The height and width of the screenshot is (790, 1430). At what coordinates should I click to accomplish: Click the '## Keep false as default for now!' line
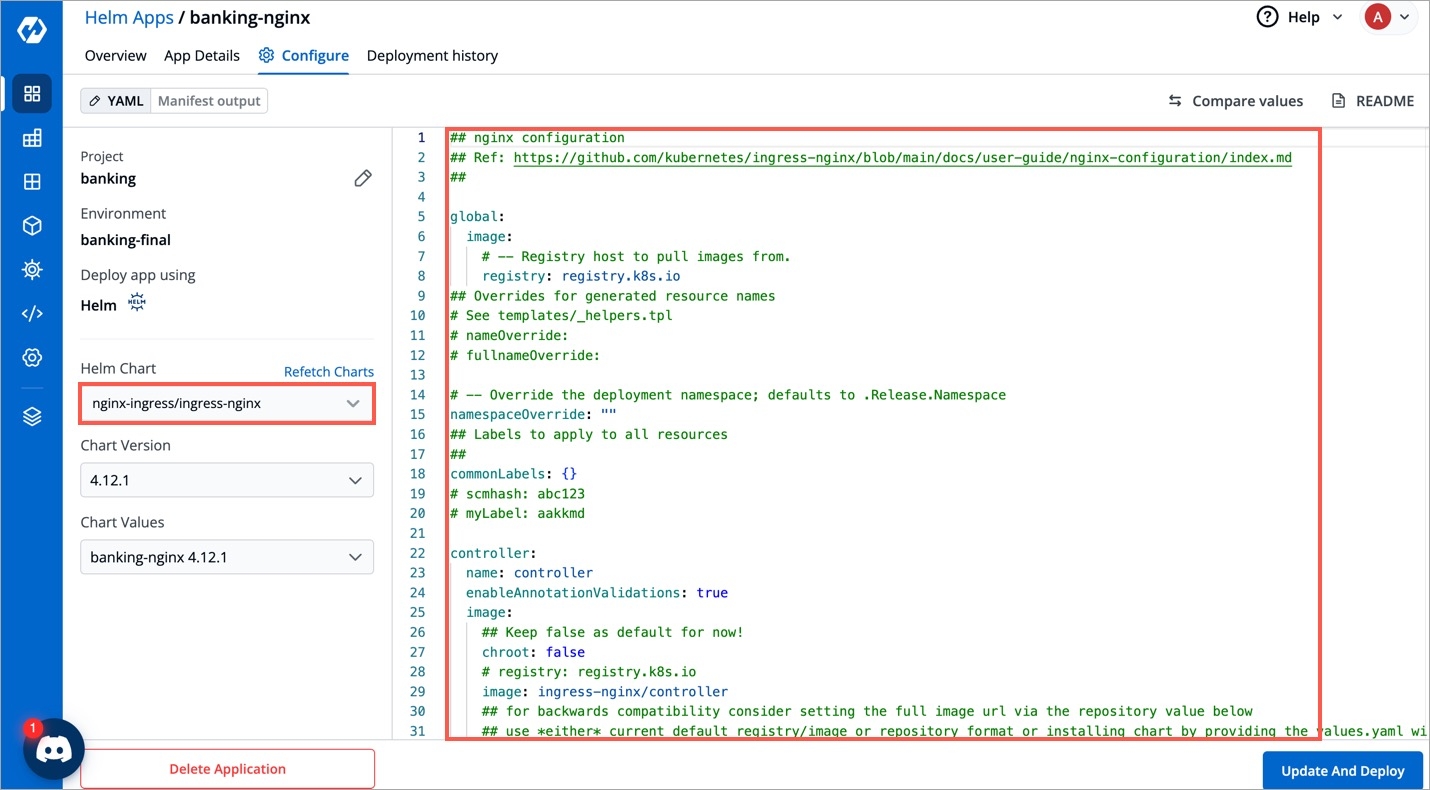coord(613,632)
